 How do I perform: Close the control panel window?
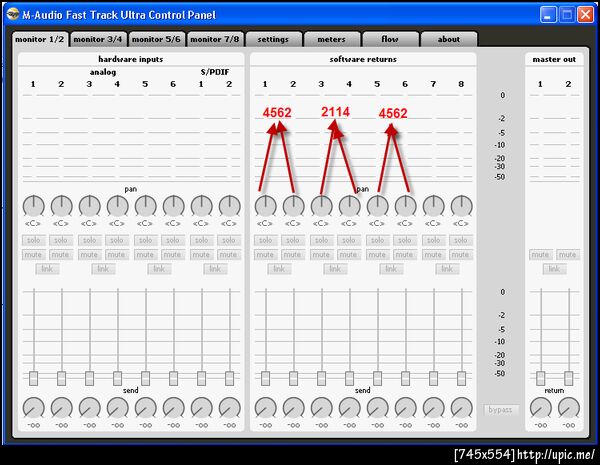coord(585,15)
